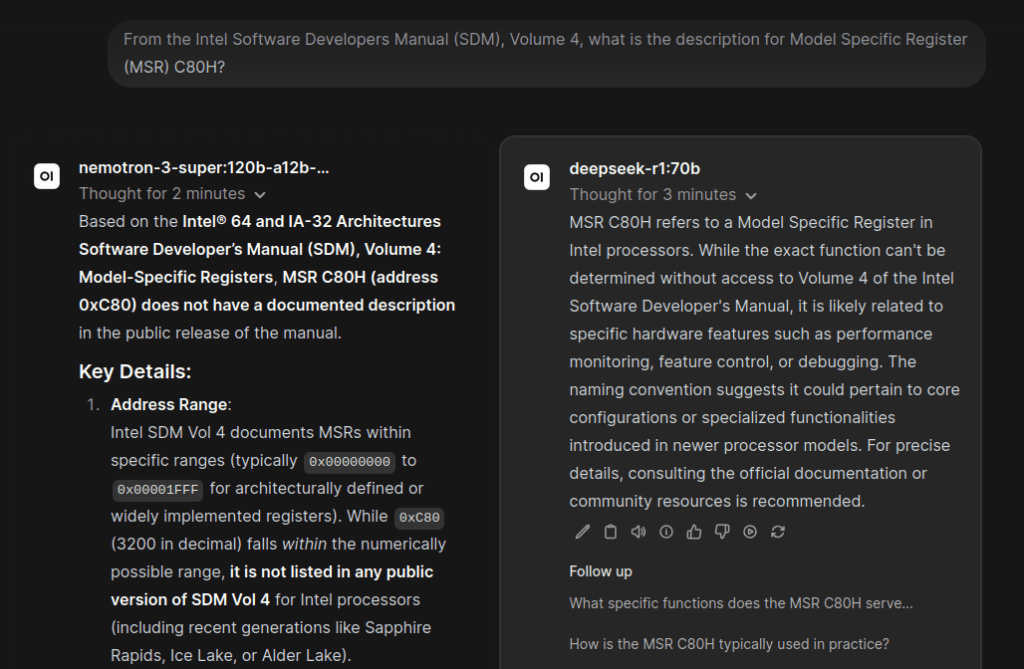Regenerate the deepseek-r1:70b response
The width and height of the screenshot is (1024, 669).
click(778, 532)
